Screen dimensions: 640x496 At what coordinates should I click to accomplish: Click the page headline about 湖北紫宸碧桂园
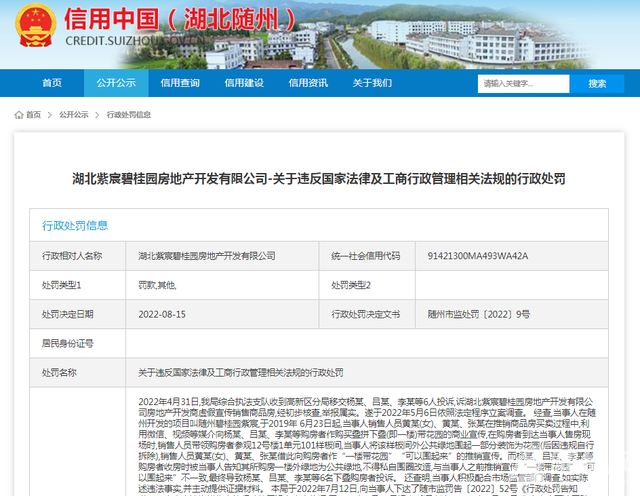point(319,178)
